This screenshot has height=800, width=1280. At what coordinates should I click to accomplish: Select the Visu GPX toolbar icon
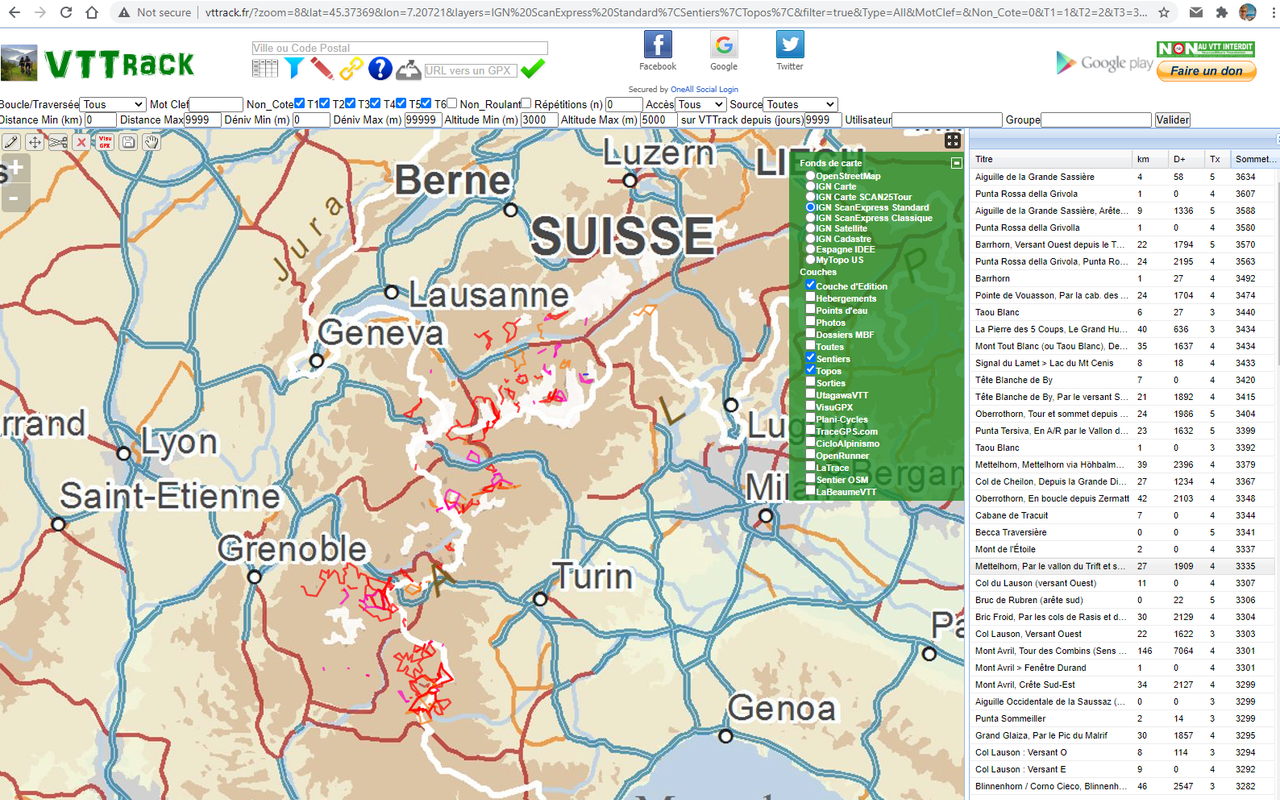[104, 143]
